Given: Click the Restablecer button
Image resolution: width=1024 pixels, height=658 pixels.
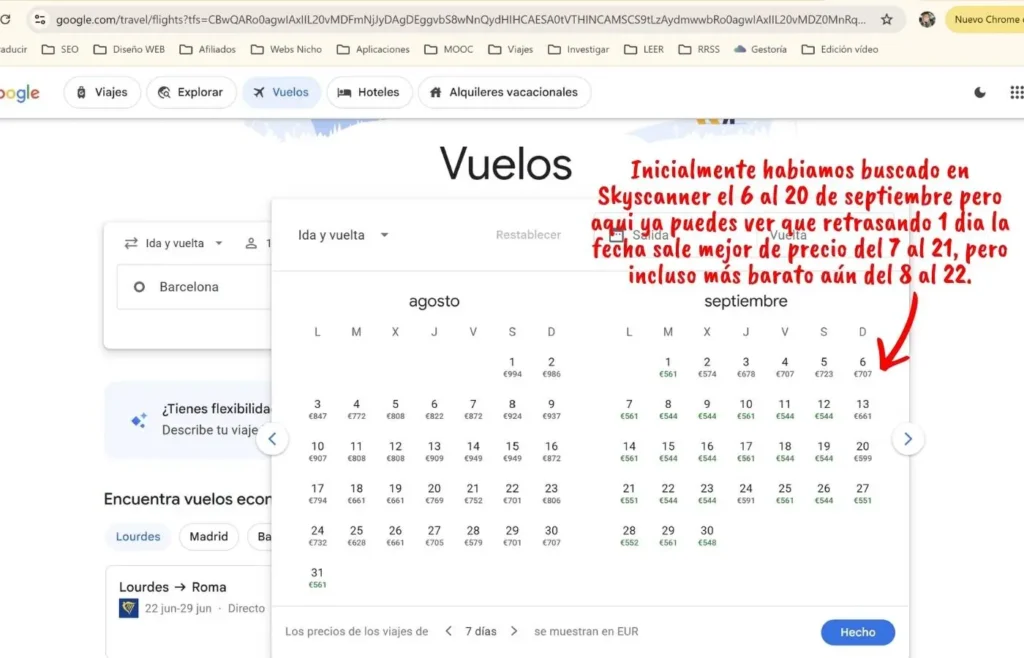Looking at the screenshot, I should (x=528, y=235).
